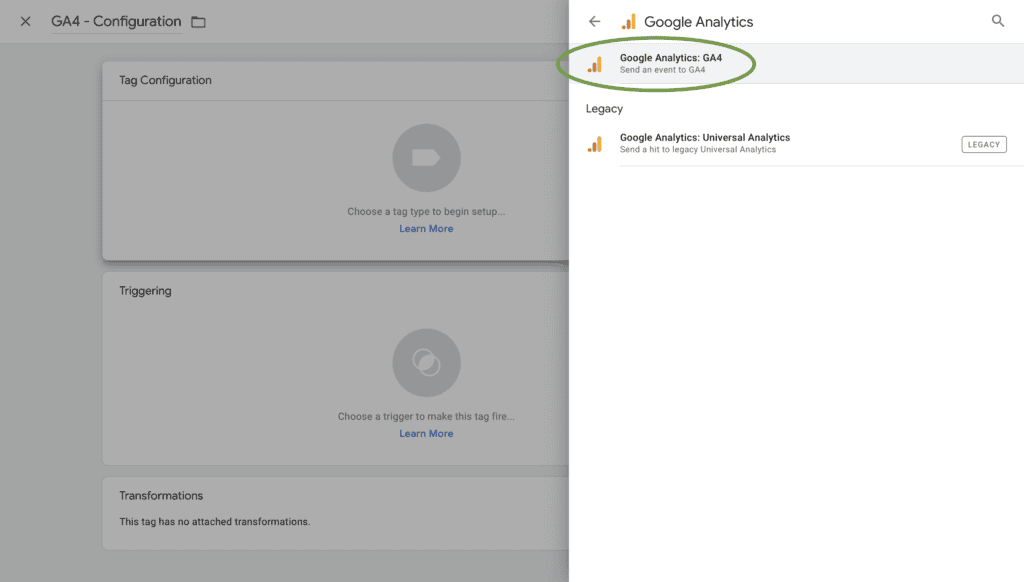Screen dimensions: 1024x582
Task: Close the tag editor with the X icon
Action: coord(26,22)
